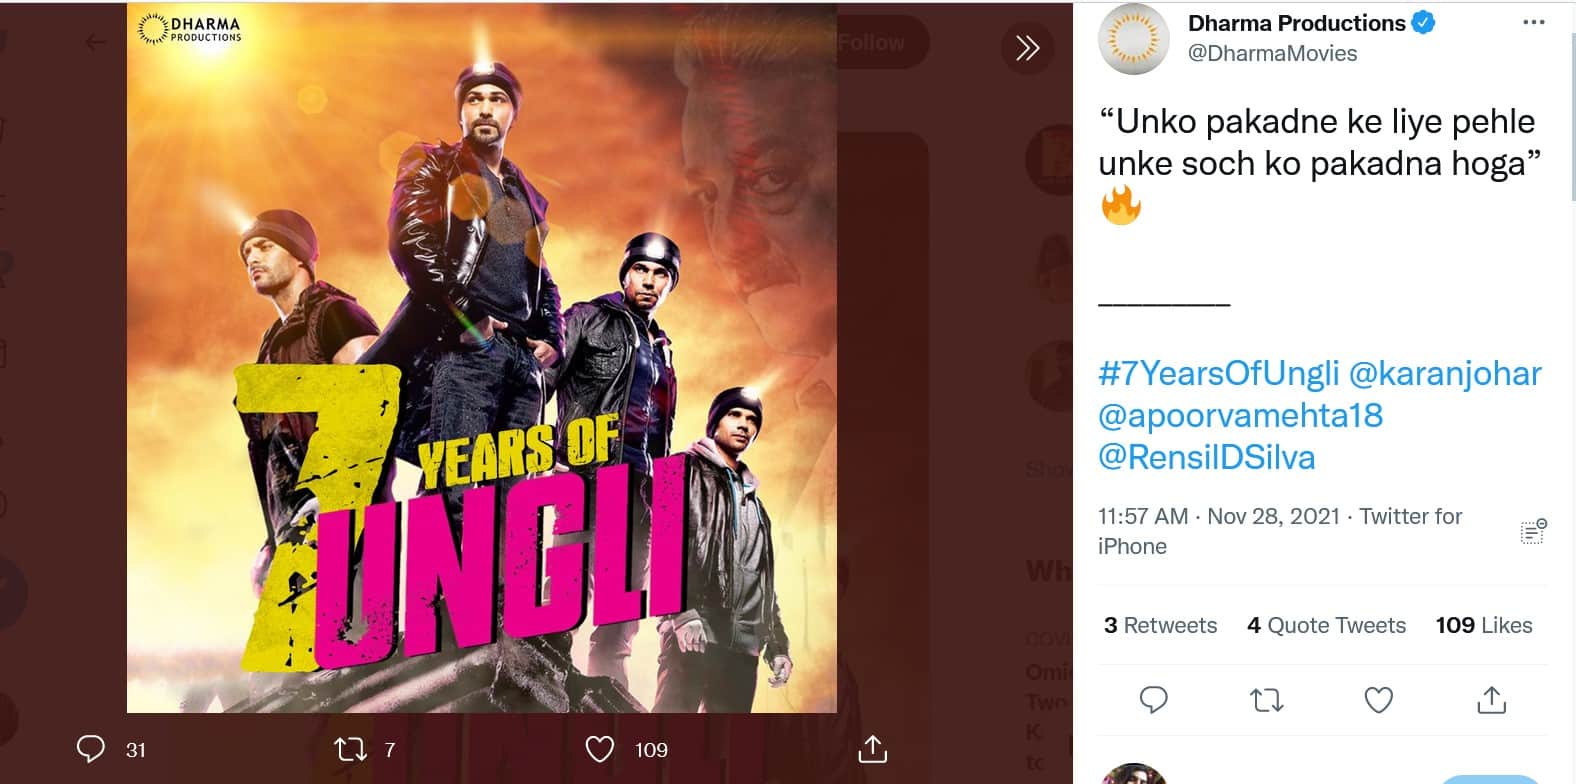The width and height of the screenshot is (1576, 784).
Task: Like the tweet below the photo
Action: coord(600,749)
